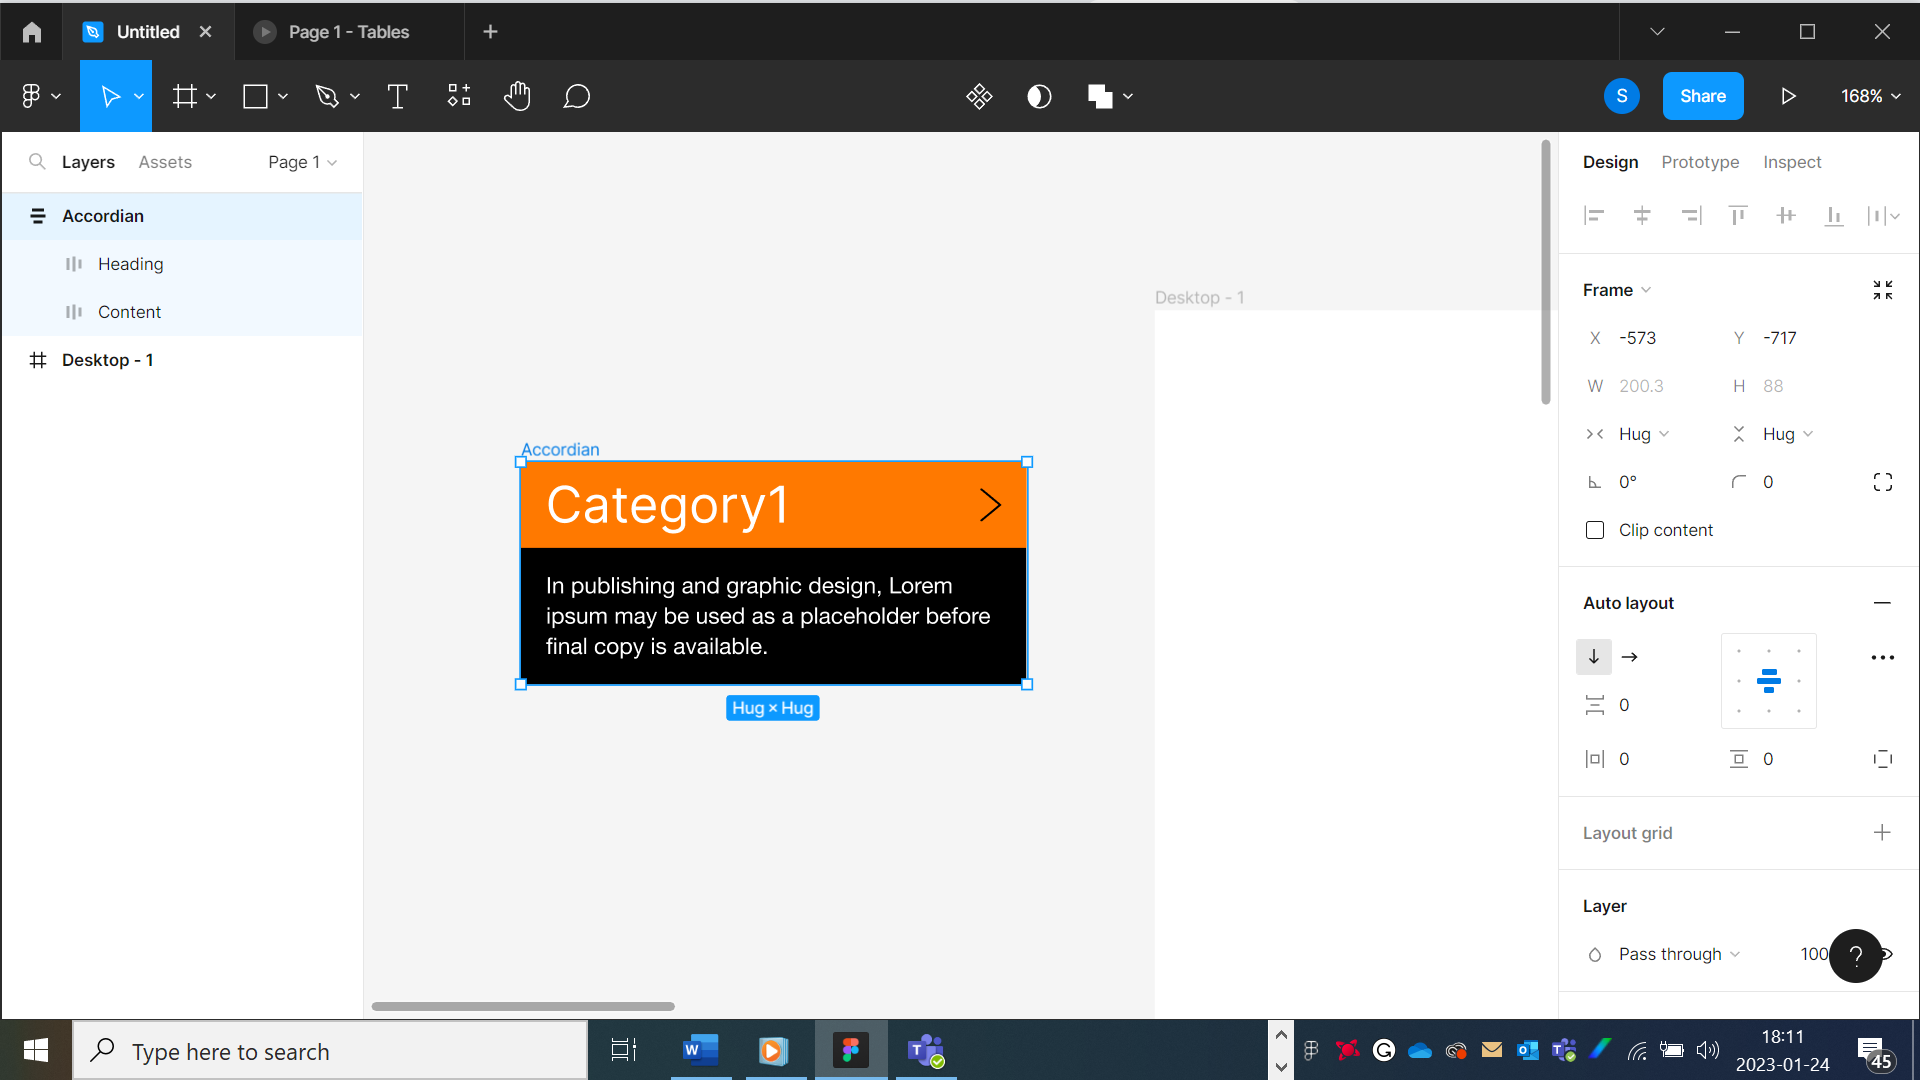Align selection to bottom

1834,215
